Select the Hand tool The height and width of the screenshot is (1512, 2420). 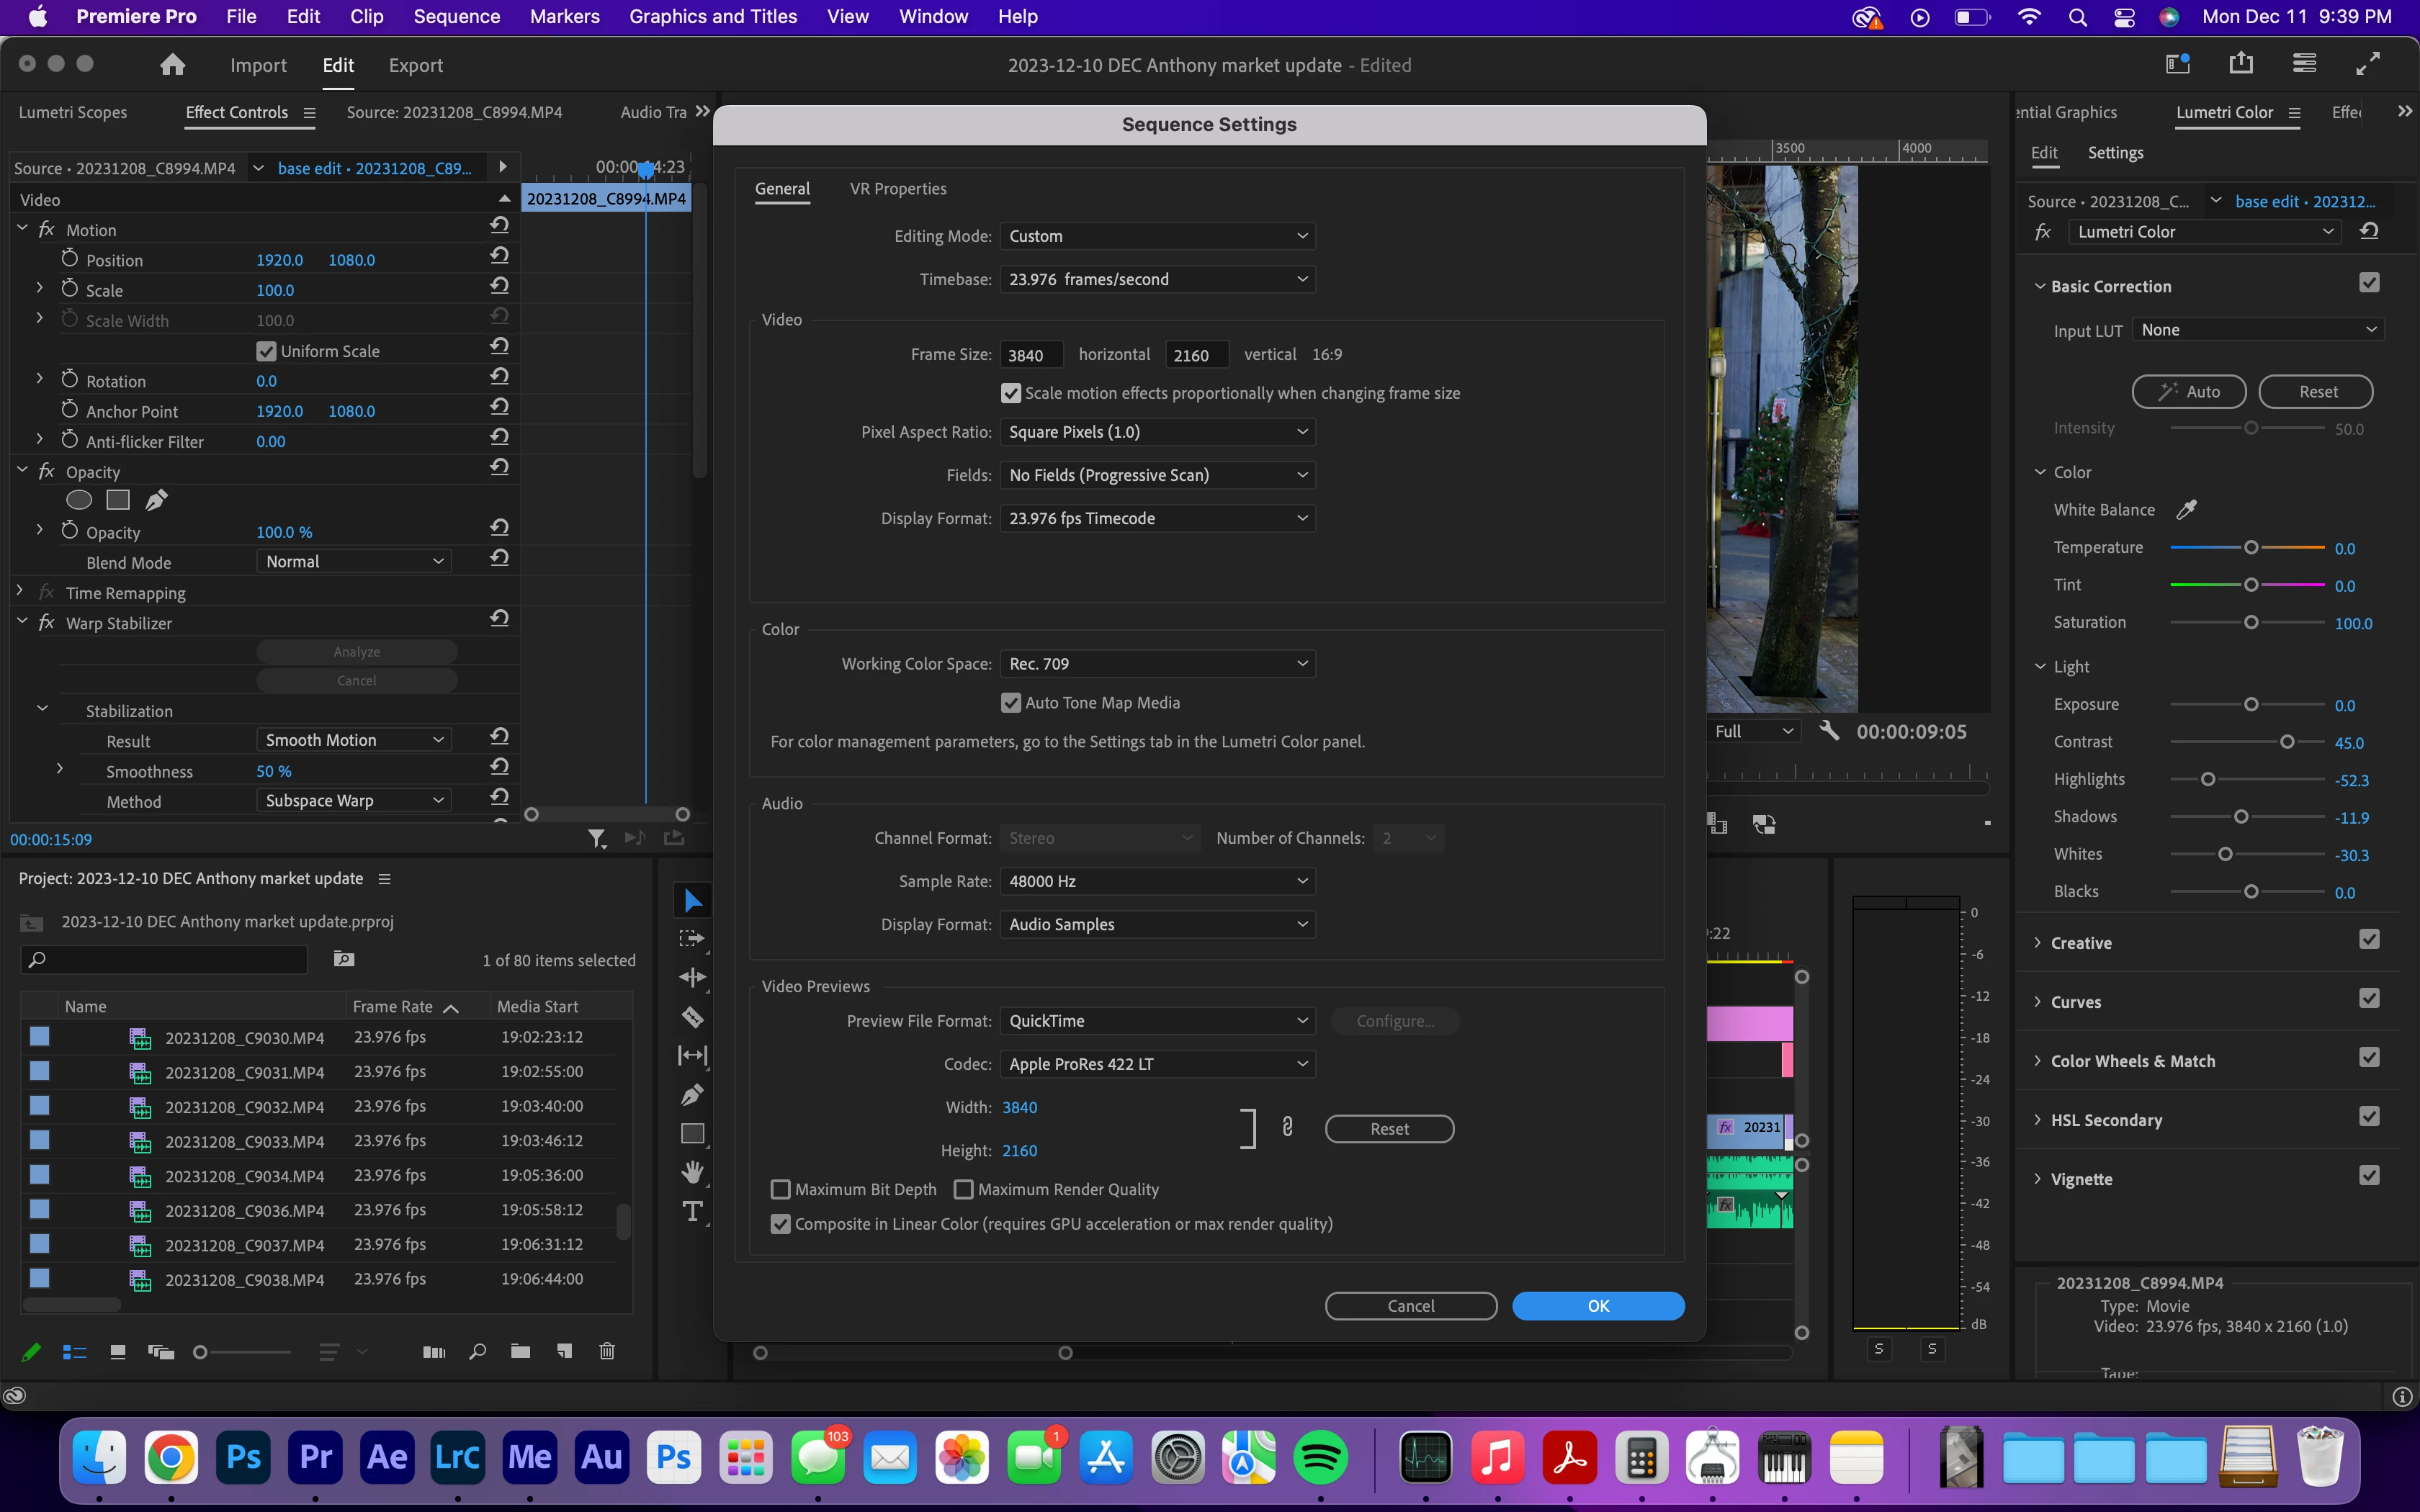[692, 1172]
